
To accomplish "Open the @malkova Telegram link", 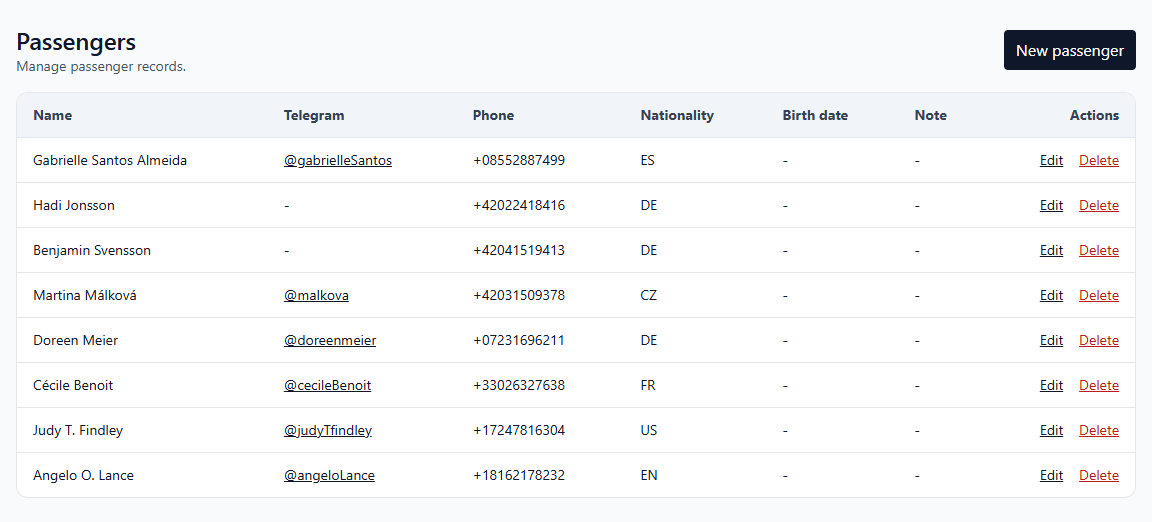I will tap(316, 295).
